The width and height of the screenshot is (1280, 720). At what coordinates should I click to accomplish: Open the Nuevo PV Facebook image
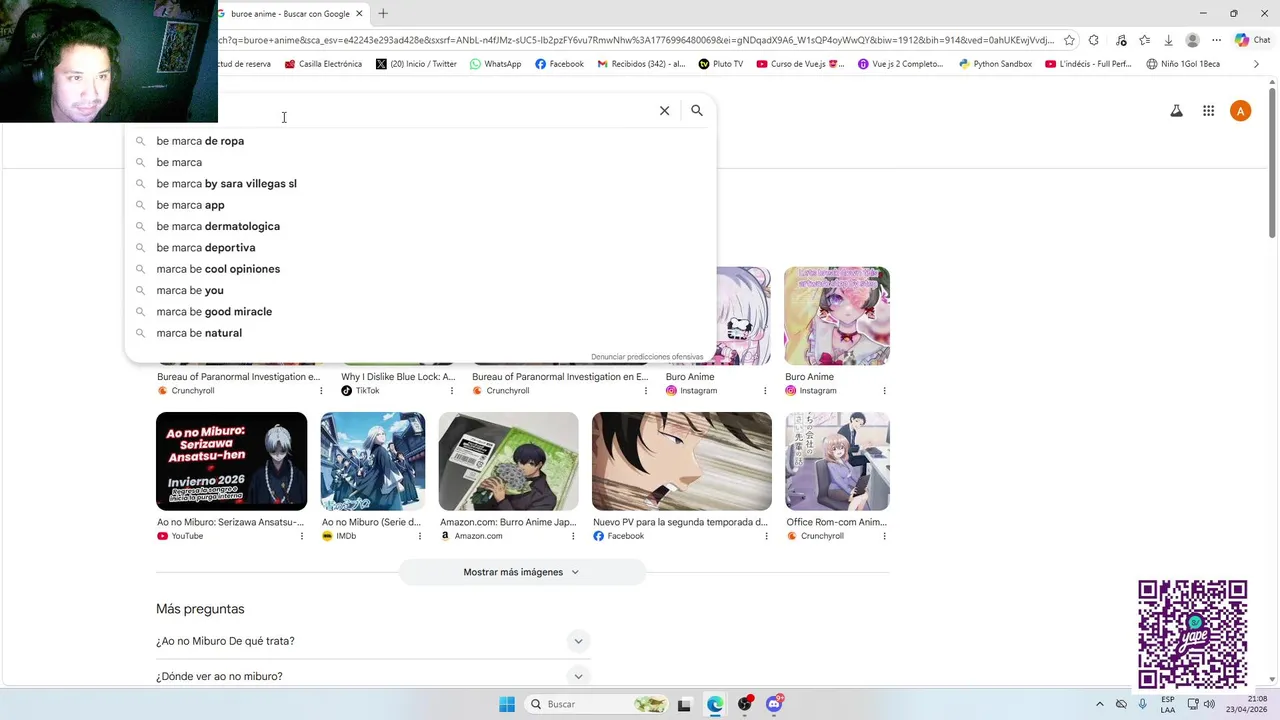682,461
